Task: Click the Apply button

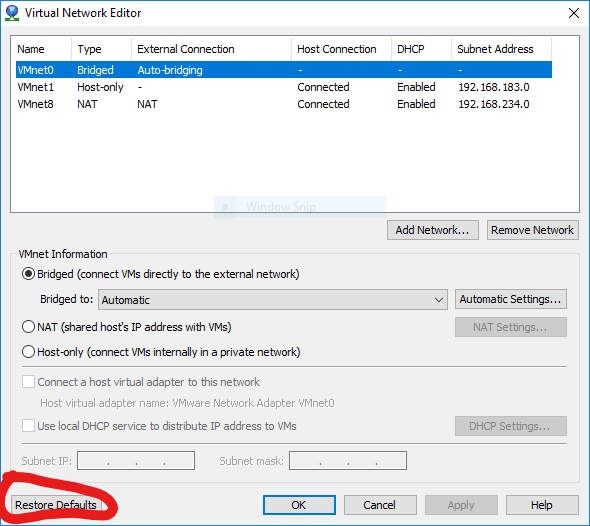Action: (461, 505)
